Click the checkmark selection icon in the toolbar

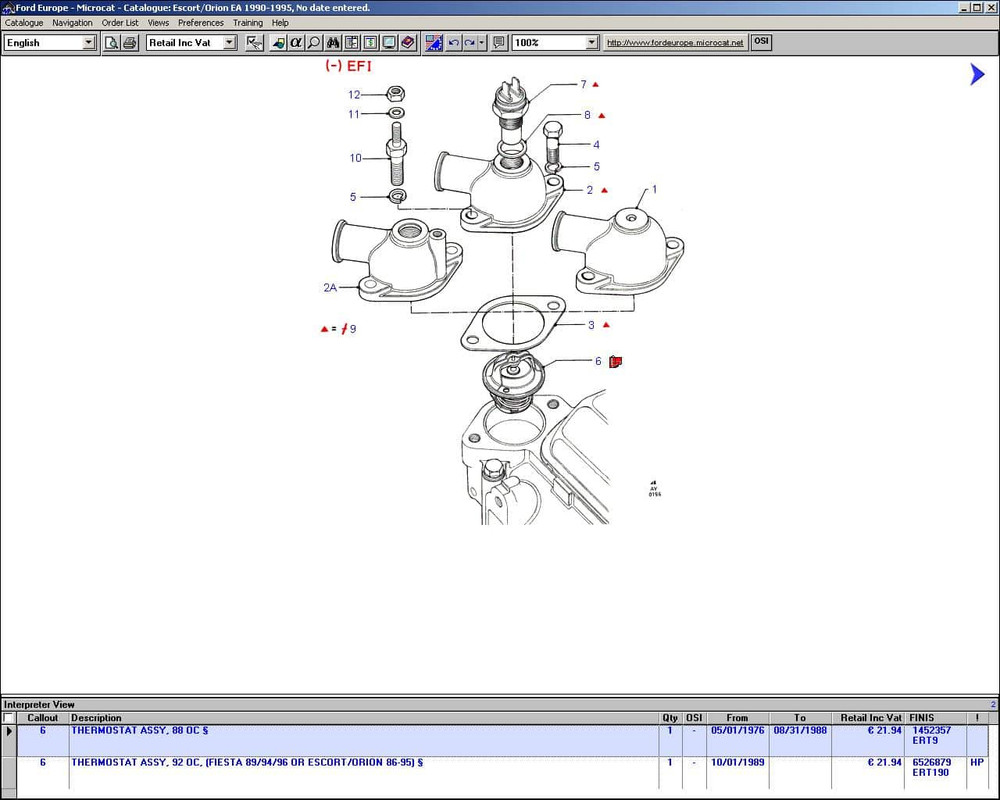click(254, 43)
